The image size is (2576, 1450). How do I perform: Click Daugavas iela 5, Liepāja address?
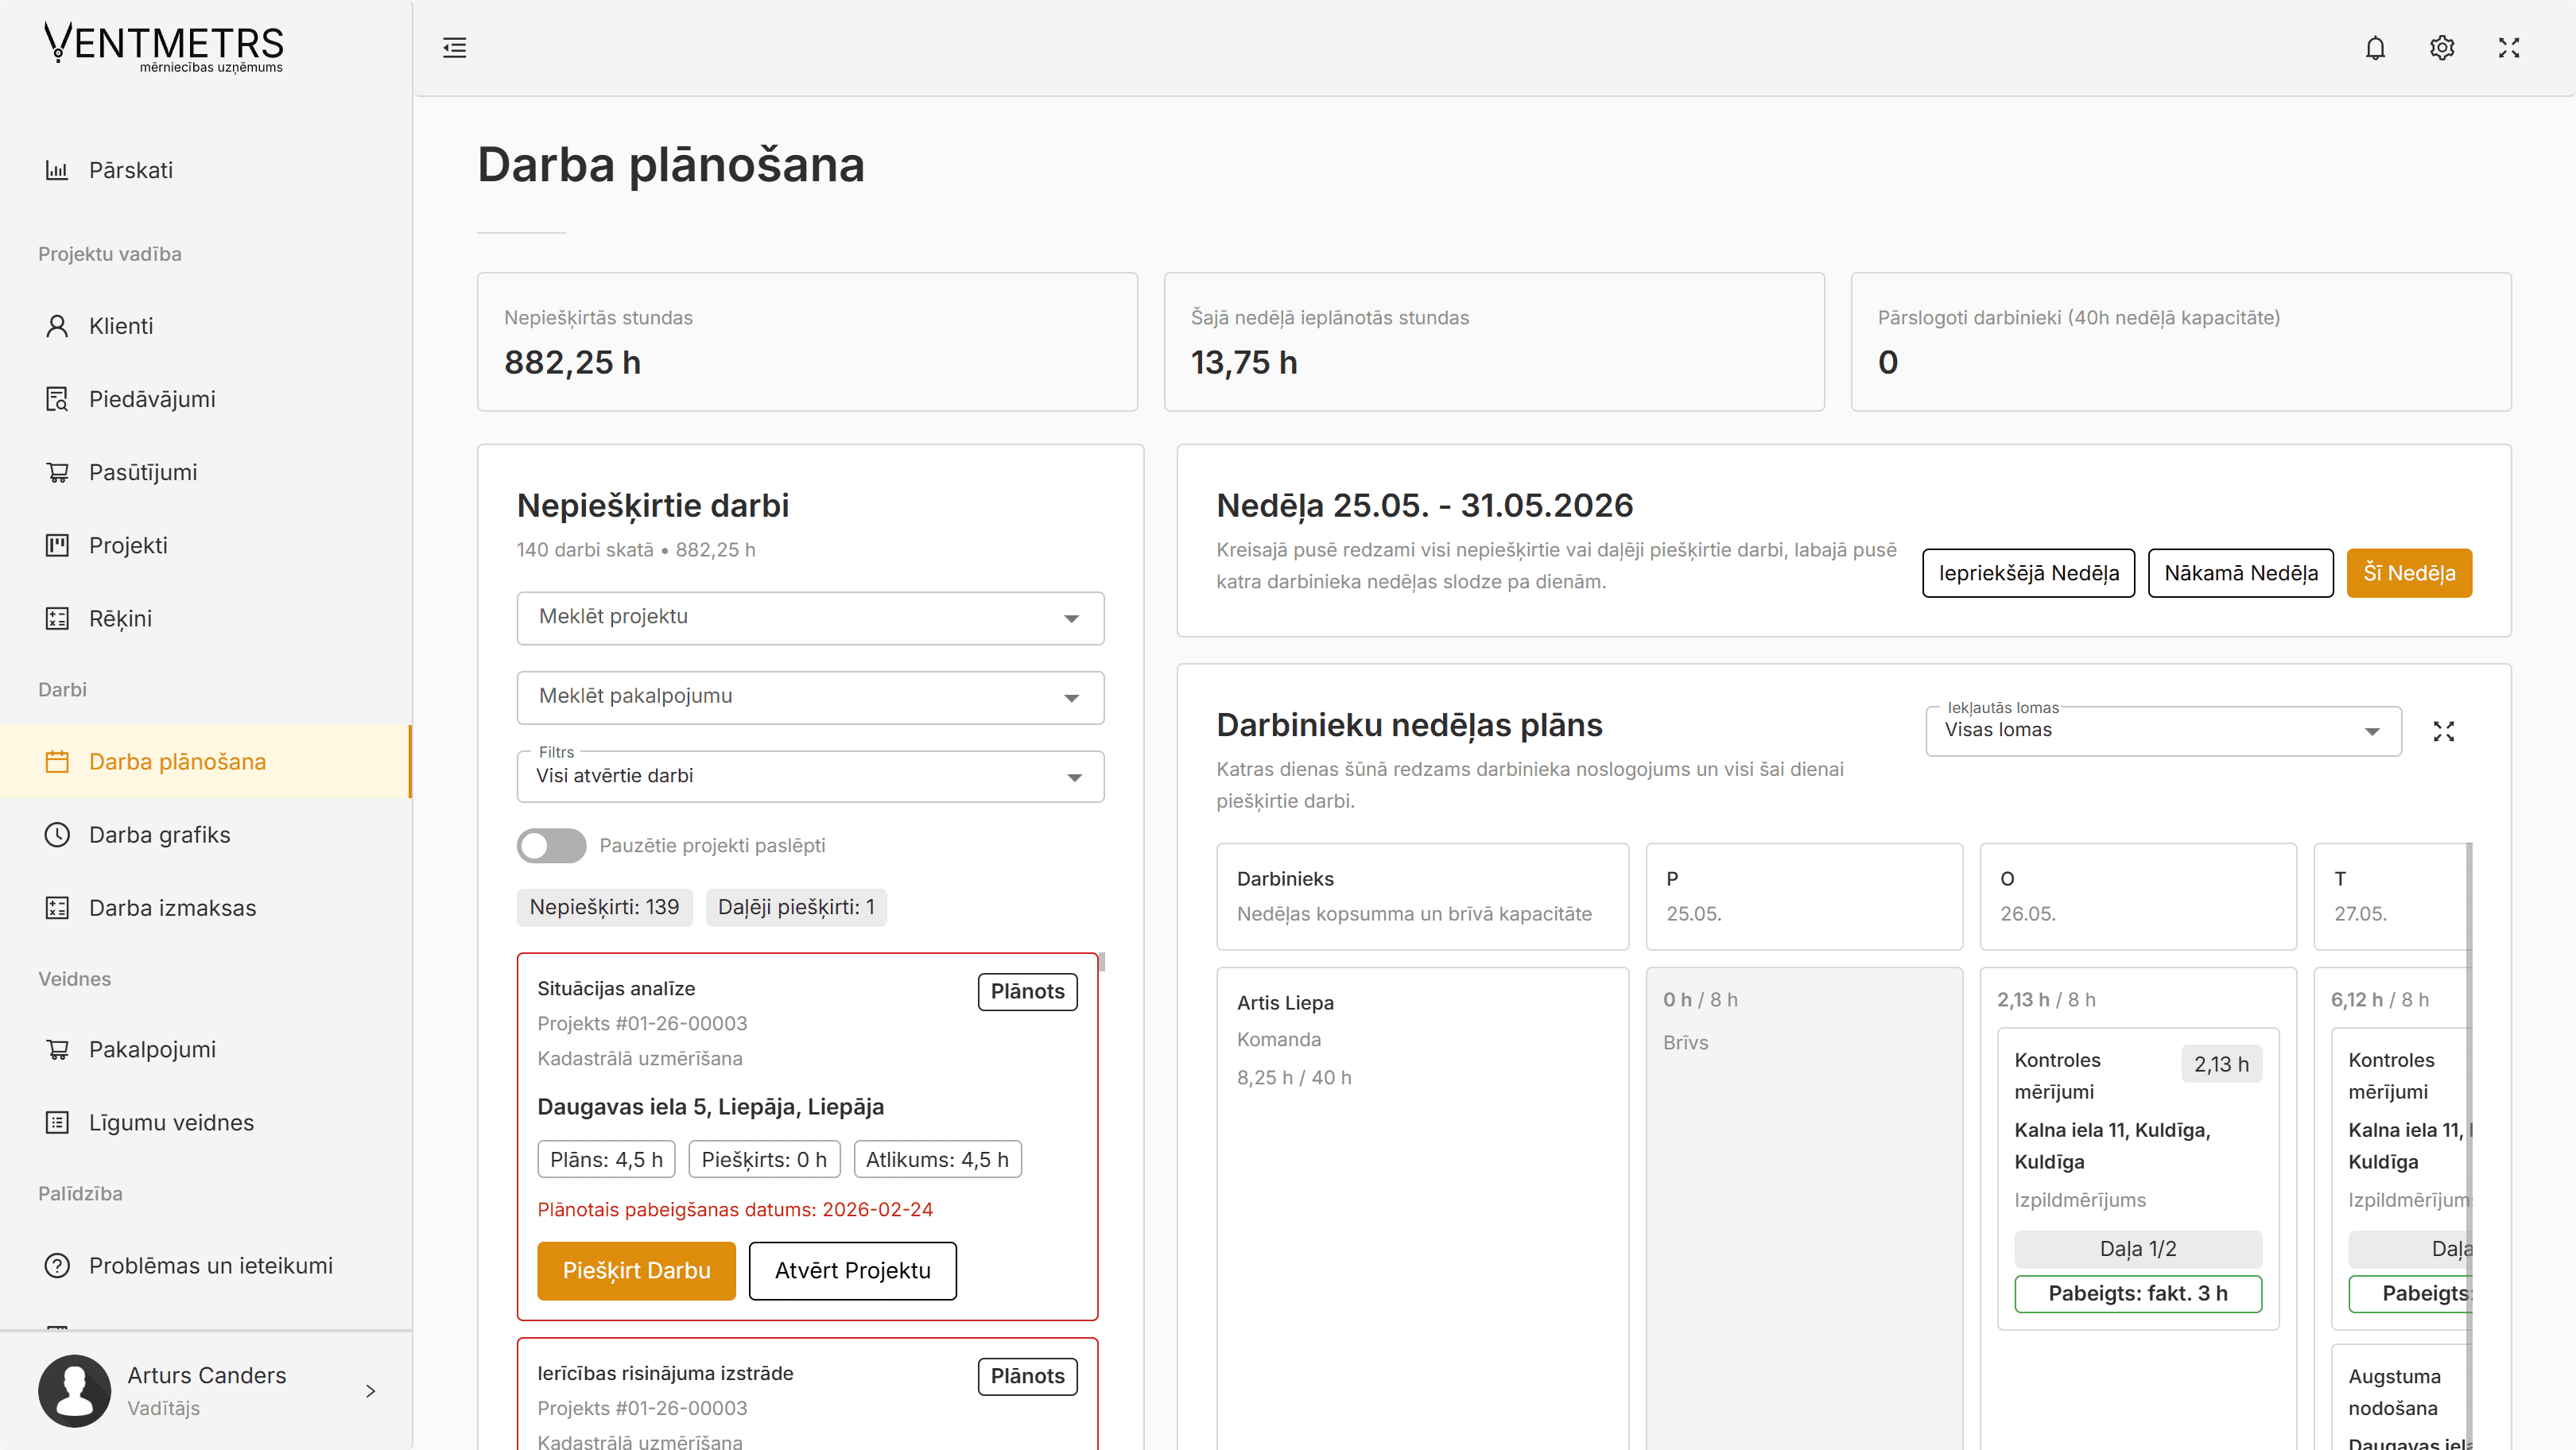pyautogui.click(x=710, y=1107)
